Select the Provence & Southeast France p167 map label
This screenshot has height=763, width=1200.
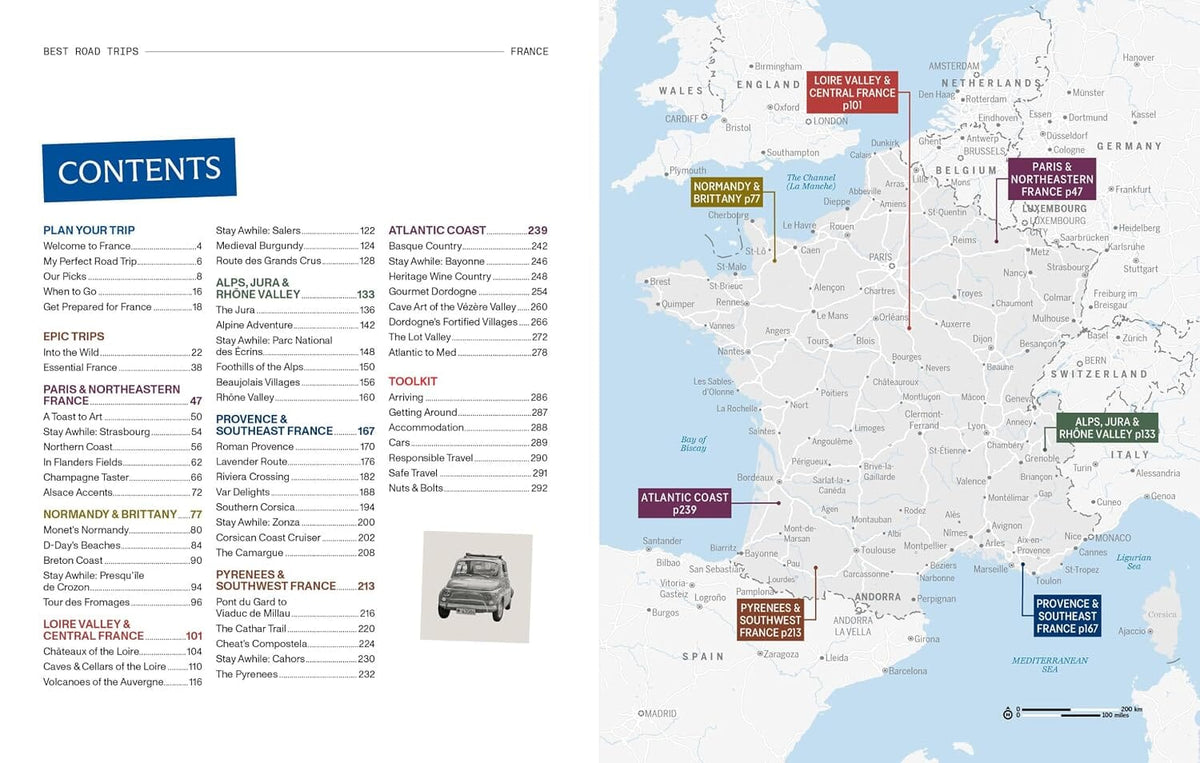click(x=1068, y=616)
